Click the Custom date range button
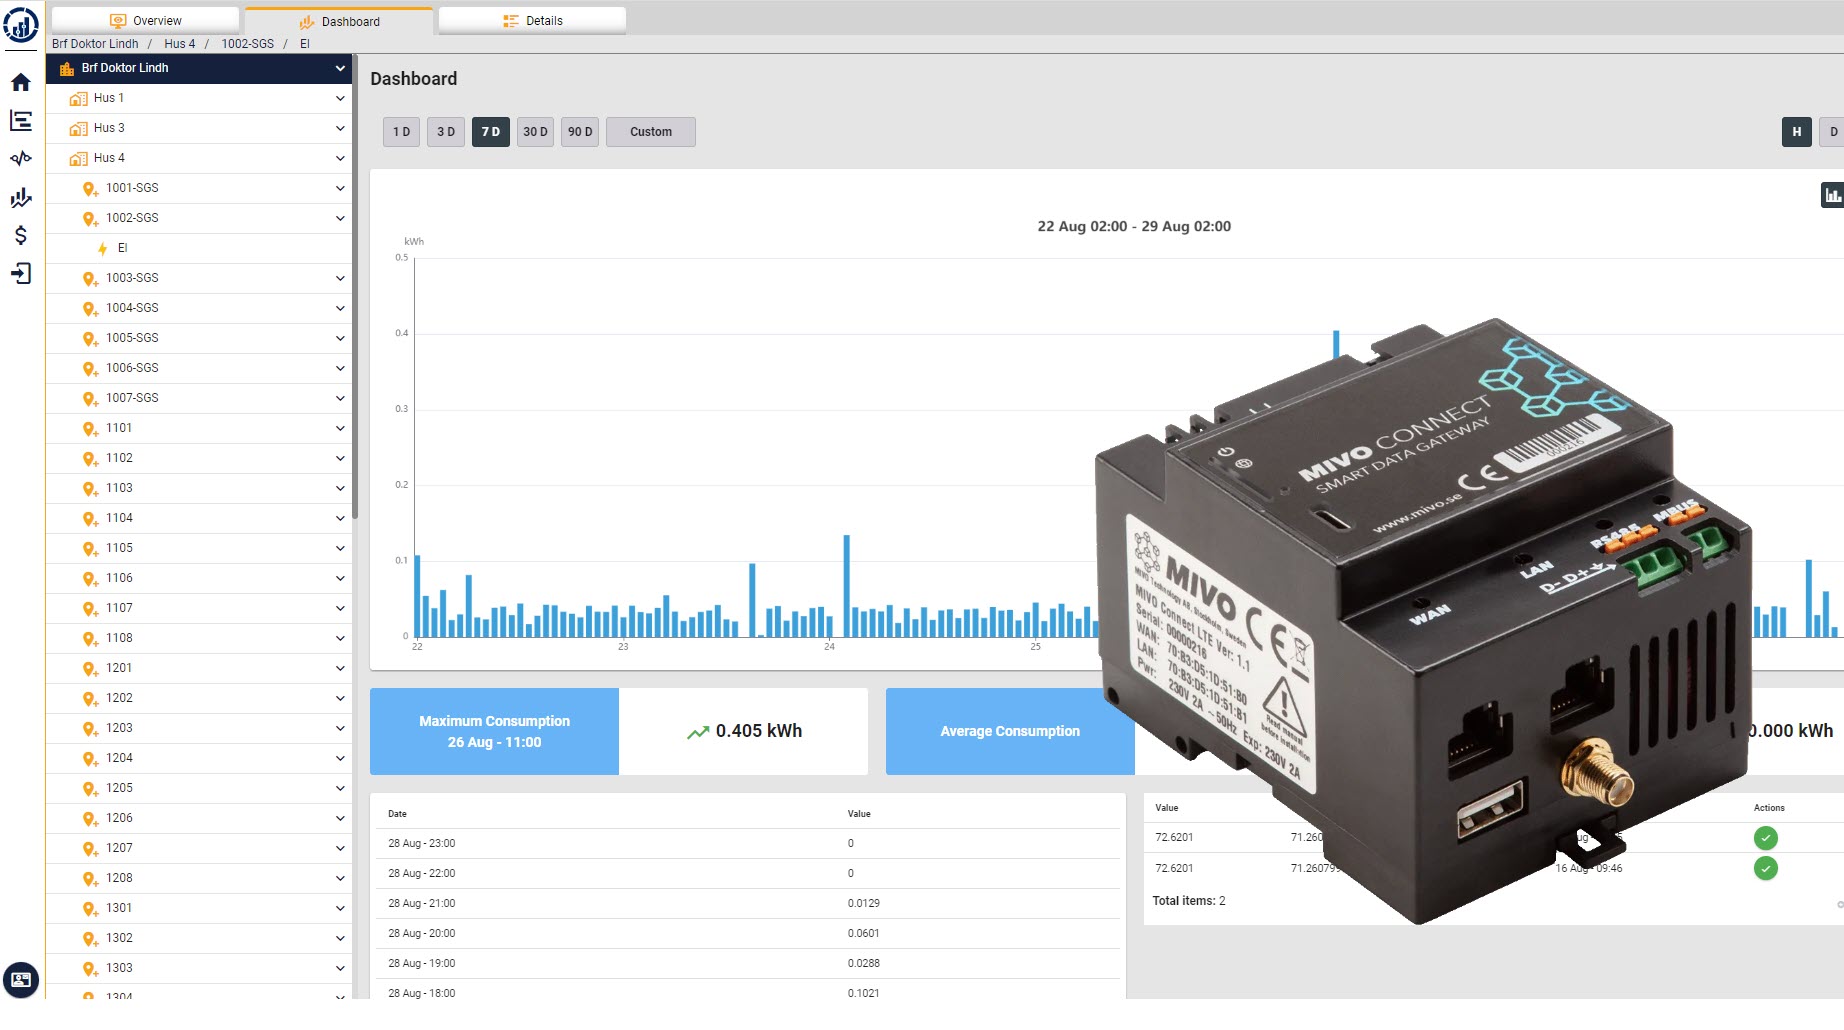The image size is (1844, 1030). [650, 132]
